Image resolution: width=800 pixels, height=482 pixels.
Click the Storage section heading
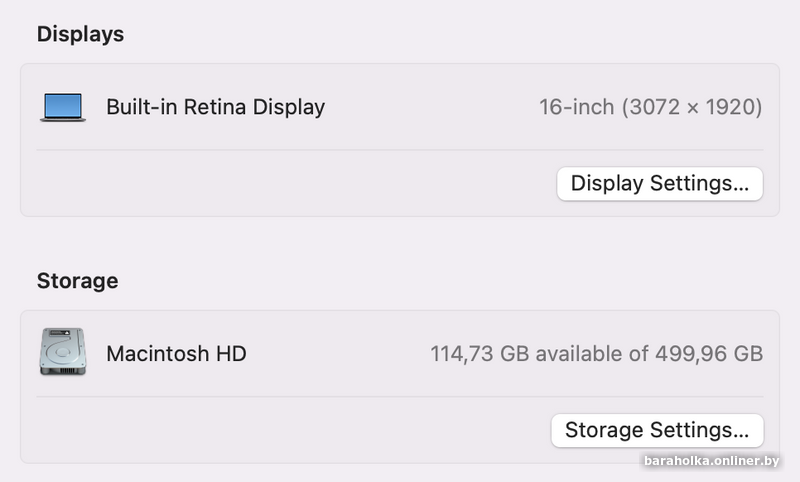78,281
